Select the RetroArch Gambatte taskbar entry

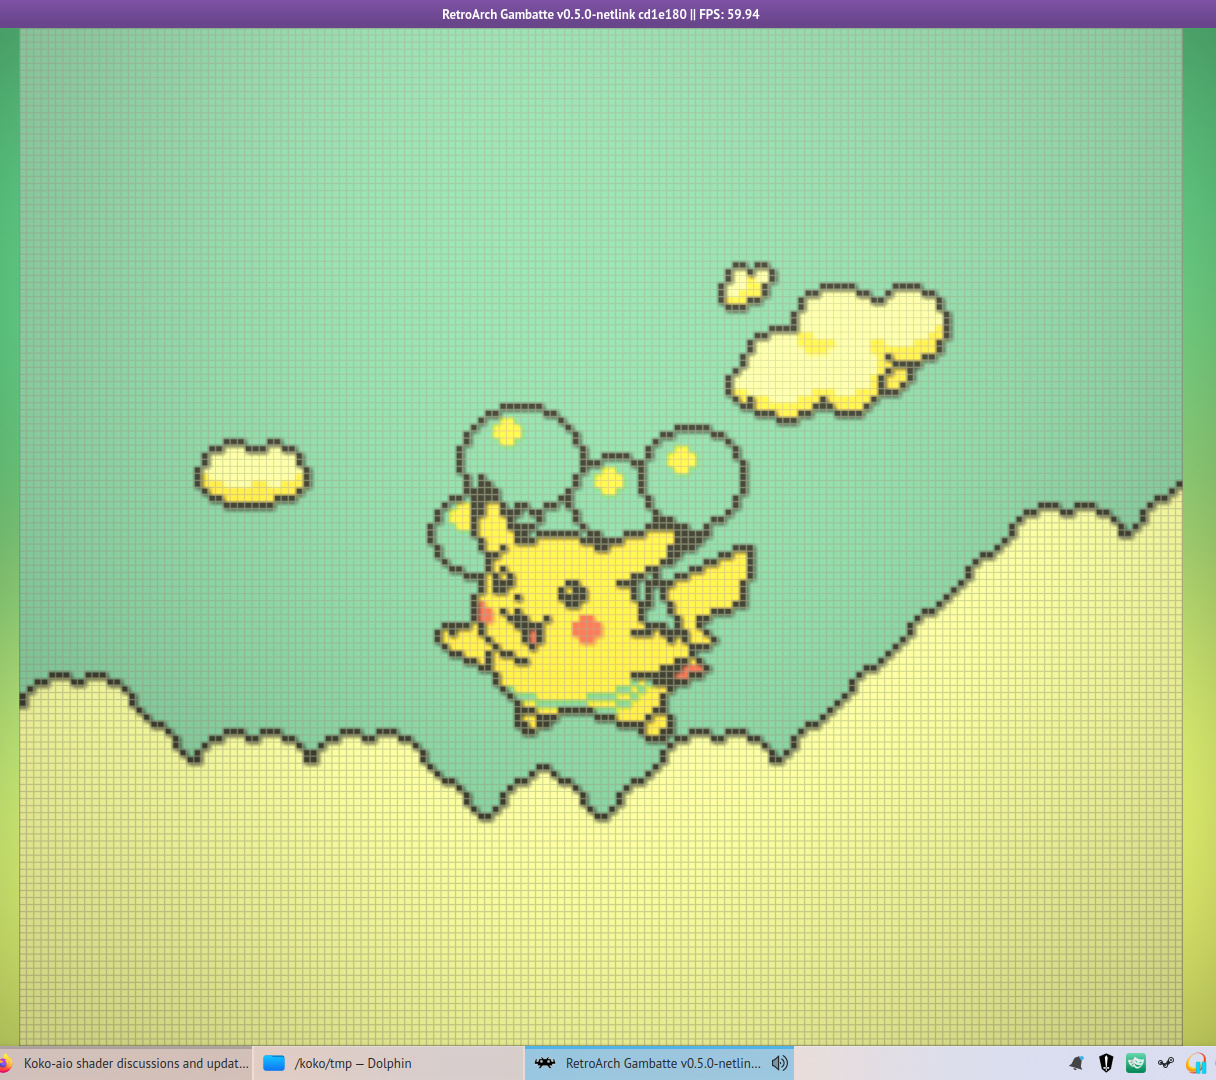(662, 1063)
